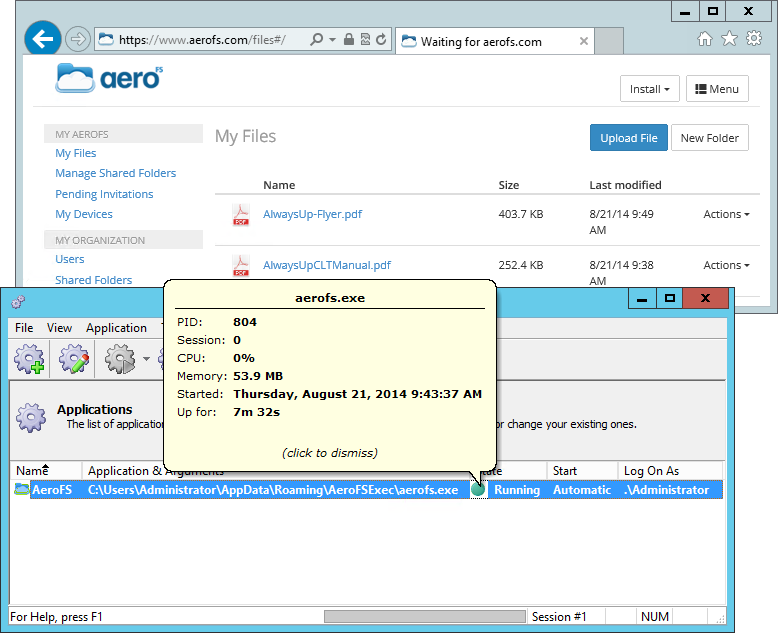Click Start Application gear-play toolbar icon
The height and width of the screenshot is (633, 778).
tap(120, 359)
